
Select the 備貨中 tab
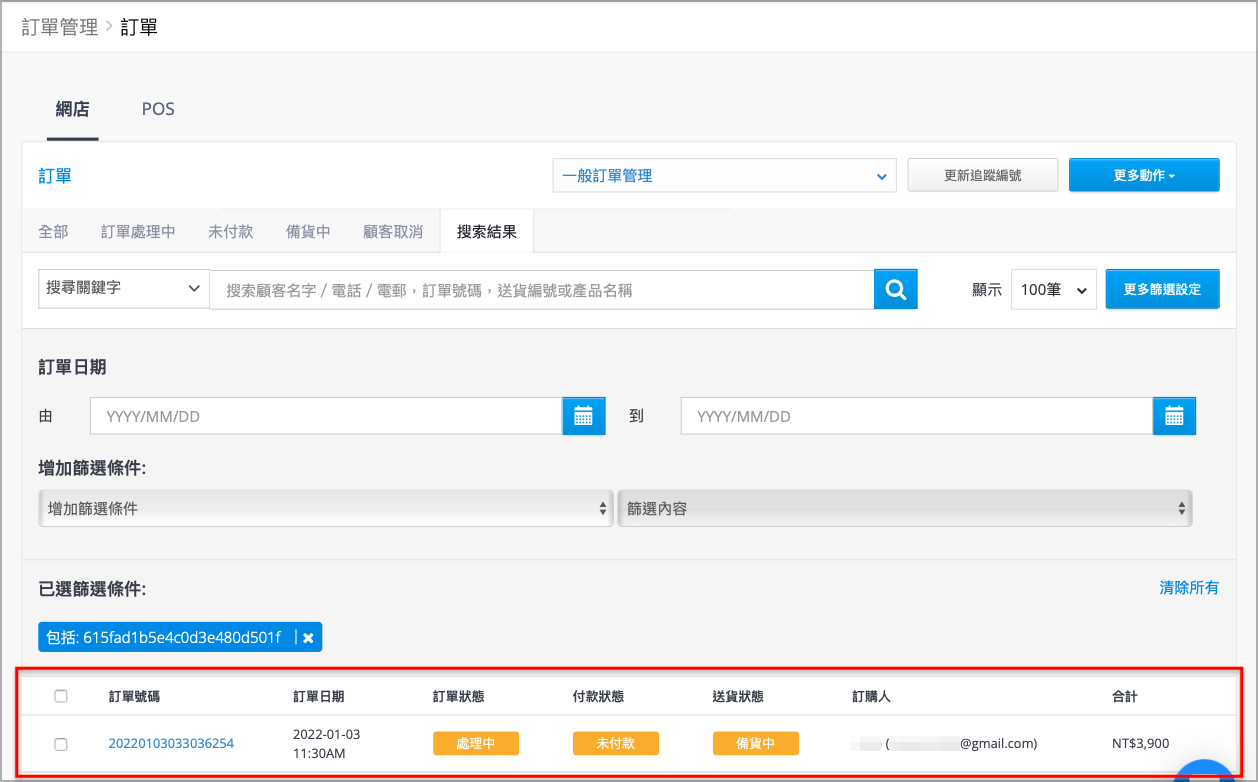coord(308,231)
